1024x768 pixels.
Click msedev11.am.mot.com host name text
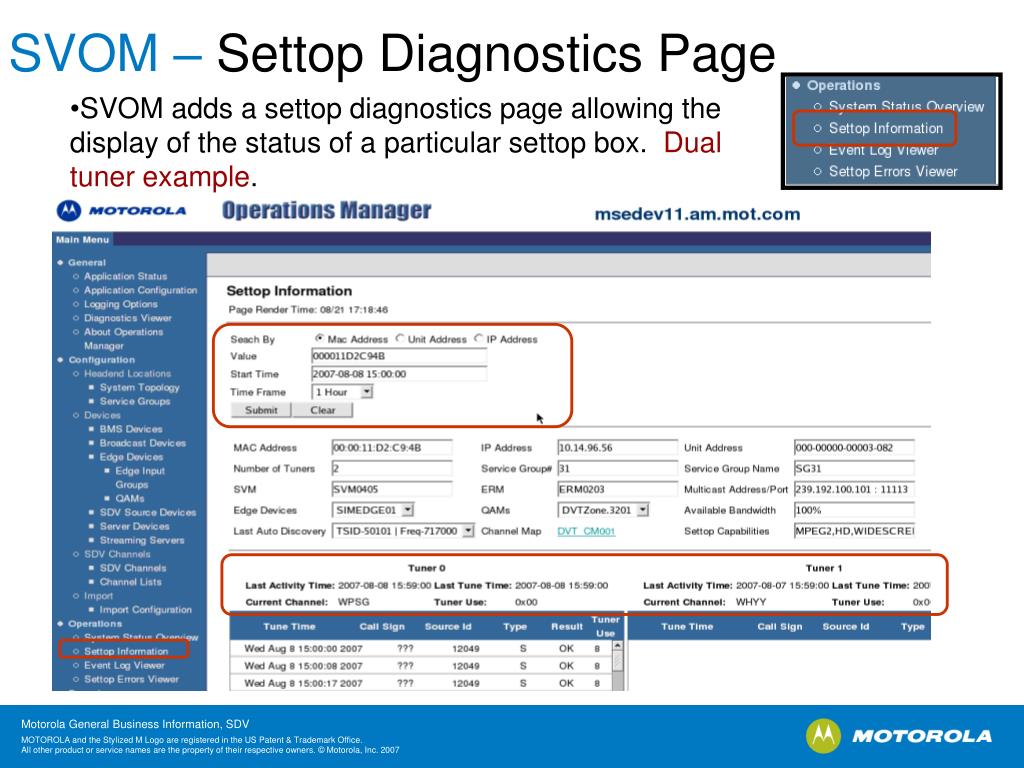click(697, 214)
